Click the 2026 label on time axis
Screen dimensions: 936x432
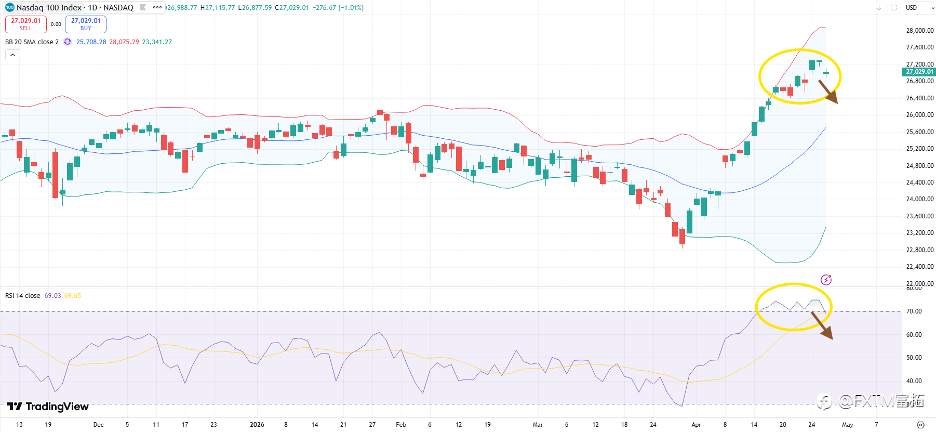[x=255, y=423]
